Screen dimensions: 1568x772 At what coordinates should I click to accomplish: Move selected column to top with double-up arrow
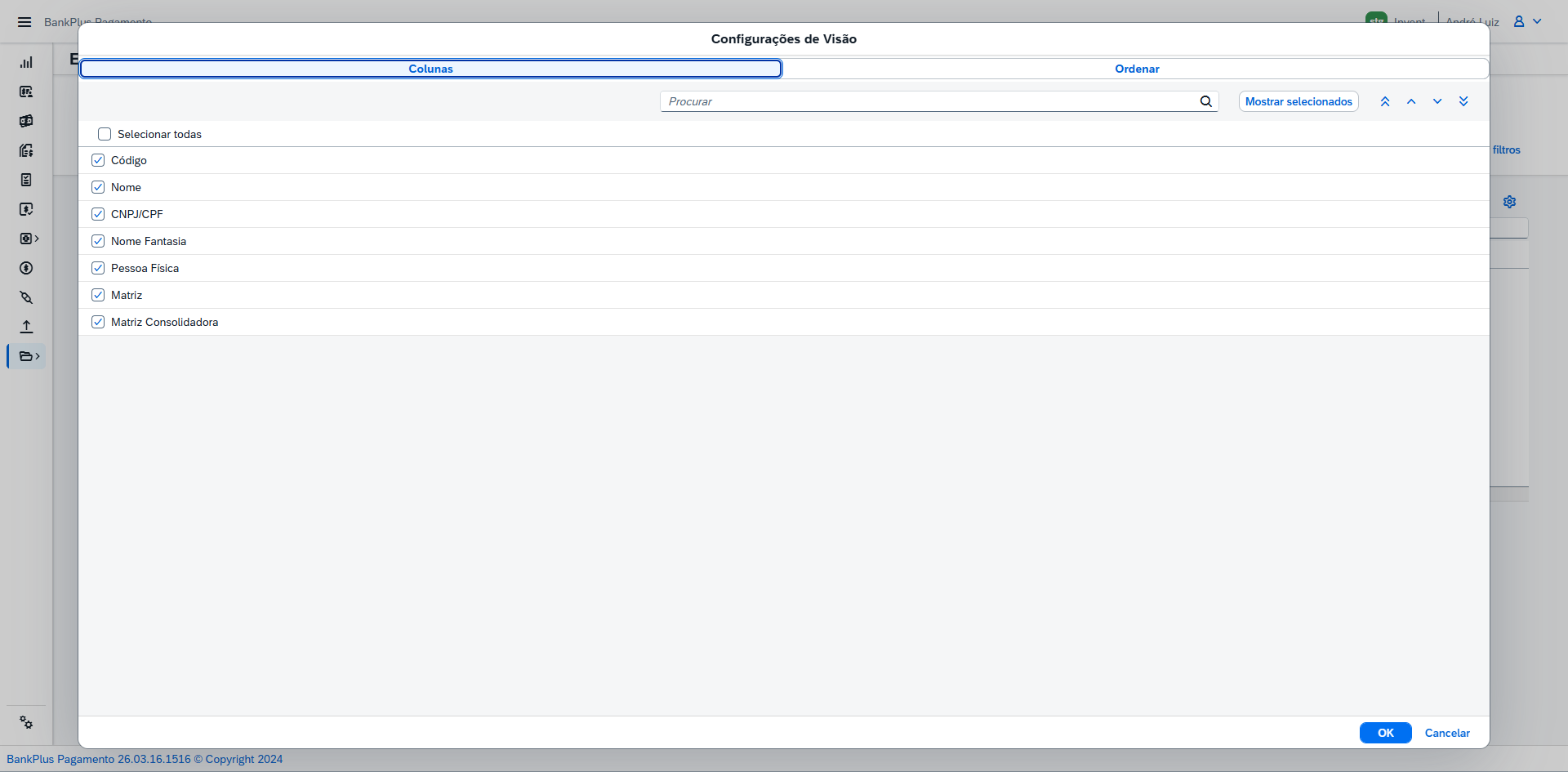point(1385,102)
